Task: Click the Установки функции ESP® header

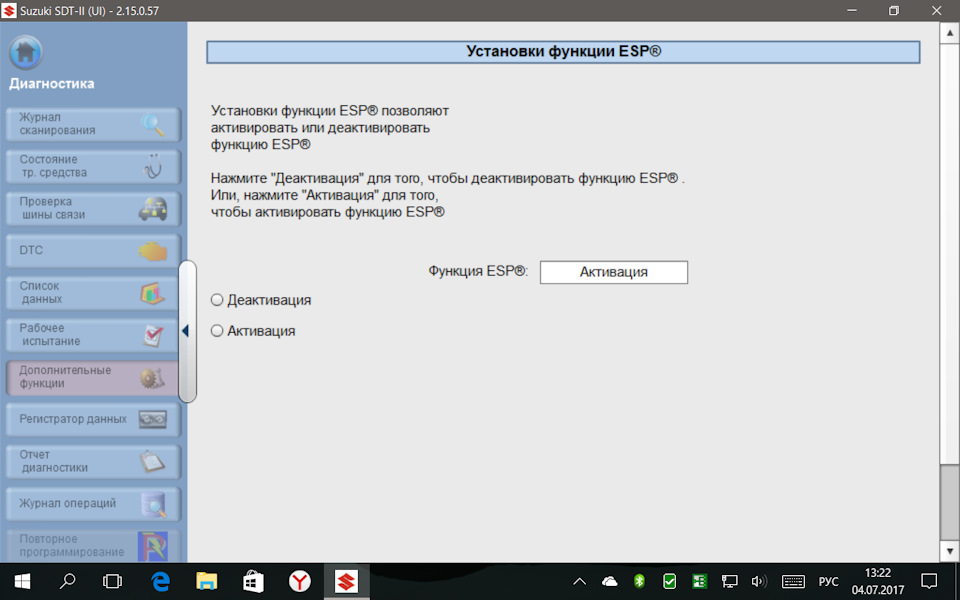Action: tap(563, 52)
